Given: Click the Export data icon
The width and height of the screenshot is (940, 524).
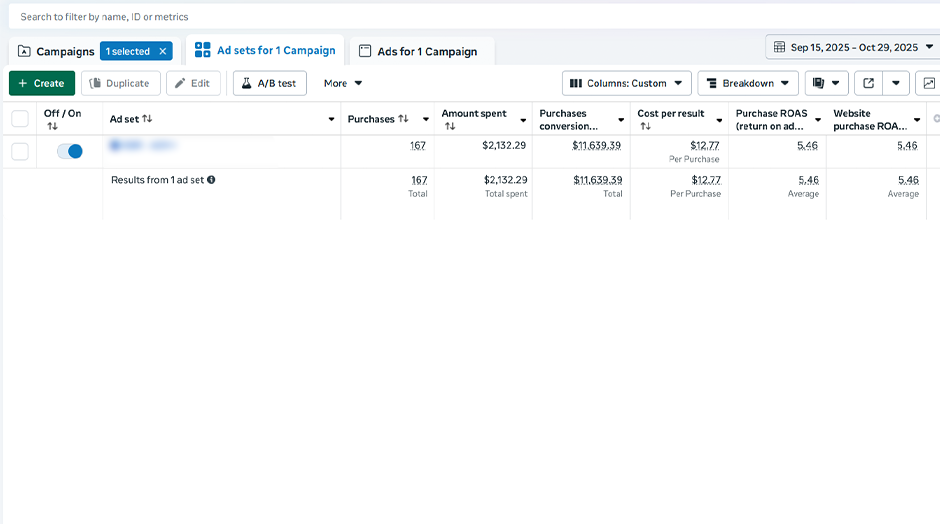Looking at the screenshot, I should [x=868, y=83].
